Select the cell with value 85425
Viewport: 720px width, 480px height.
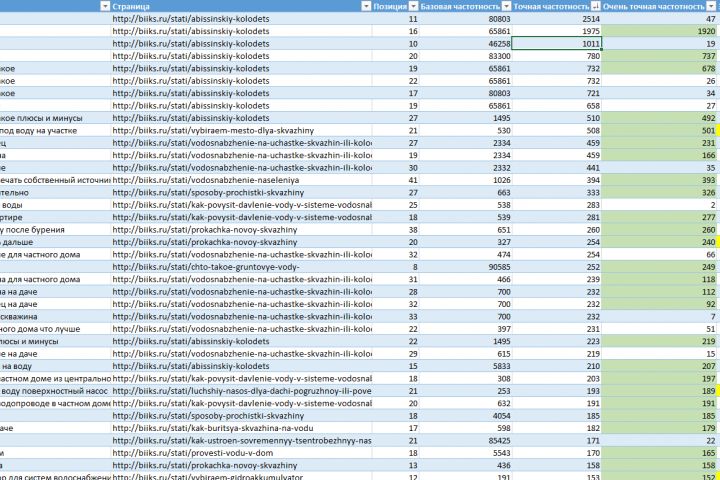click(x=465, y=440)
